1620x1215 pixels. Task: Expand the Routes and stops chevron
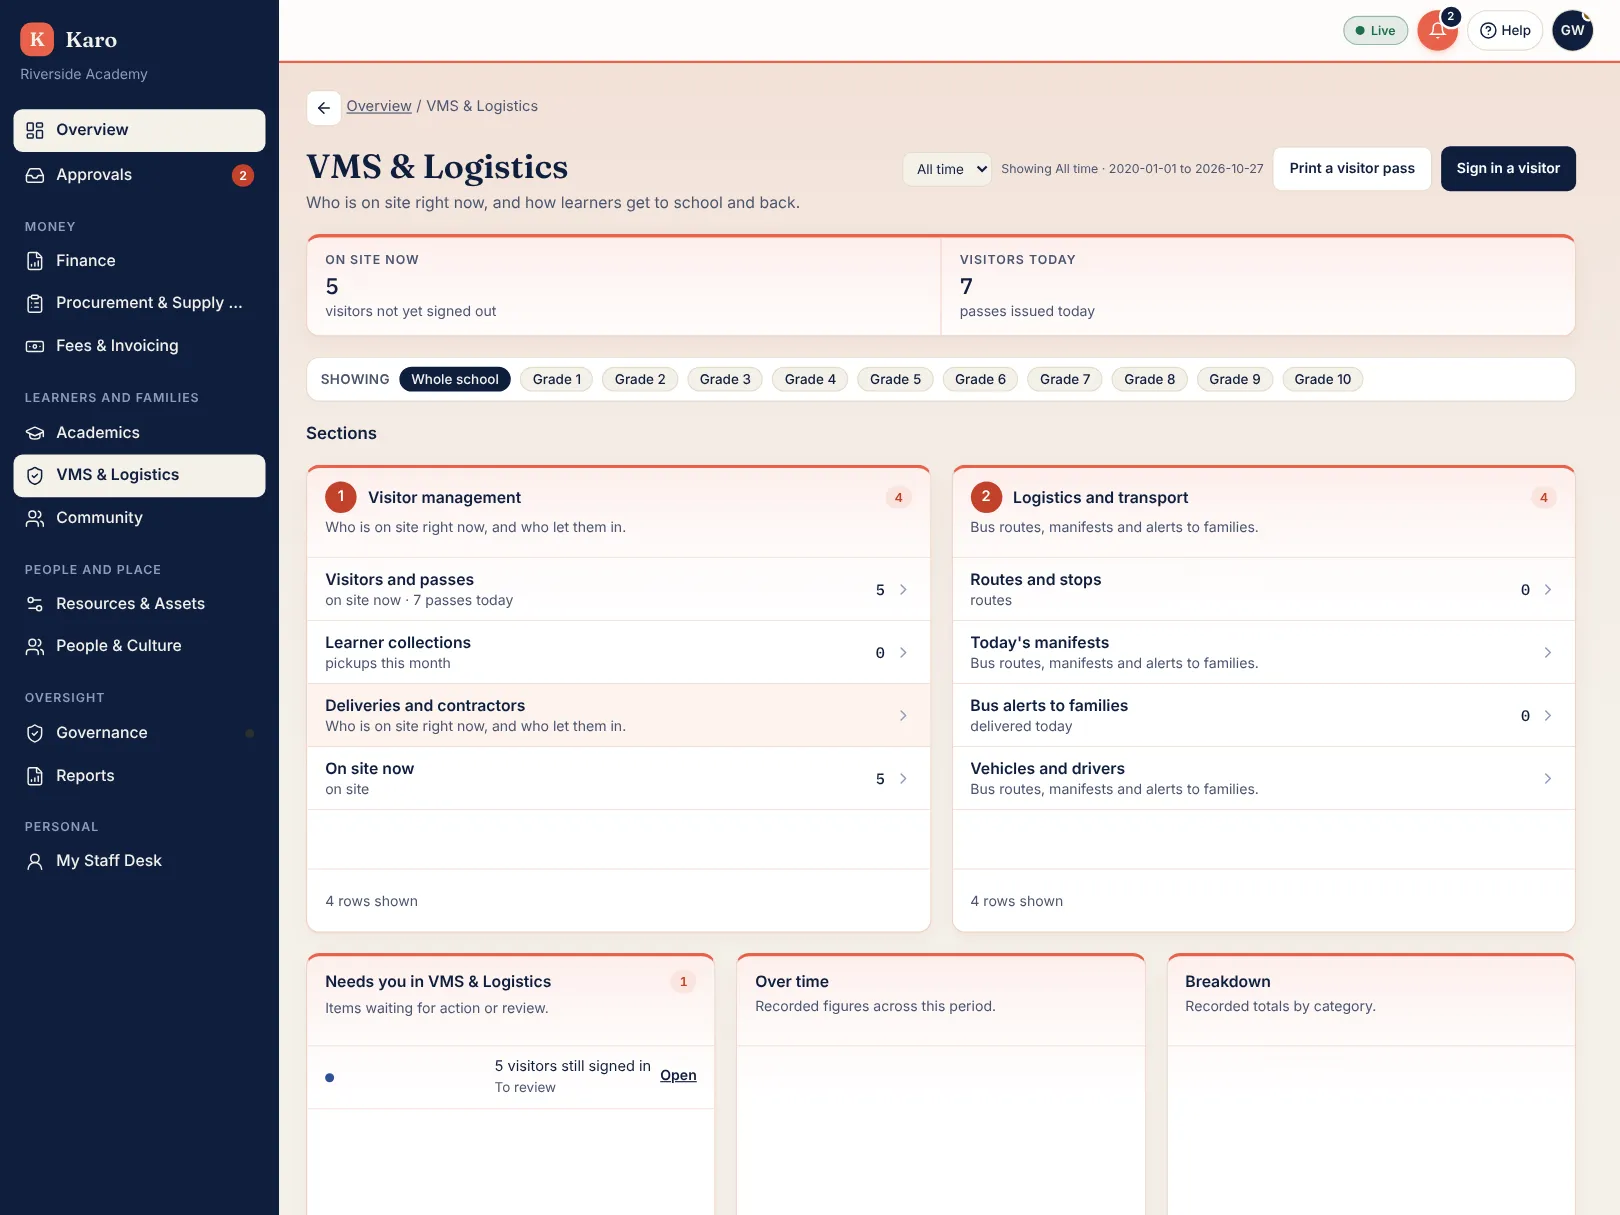pyautogui.click(x=1548, y=590)
